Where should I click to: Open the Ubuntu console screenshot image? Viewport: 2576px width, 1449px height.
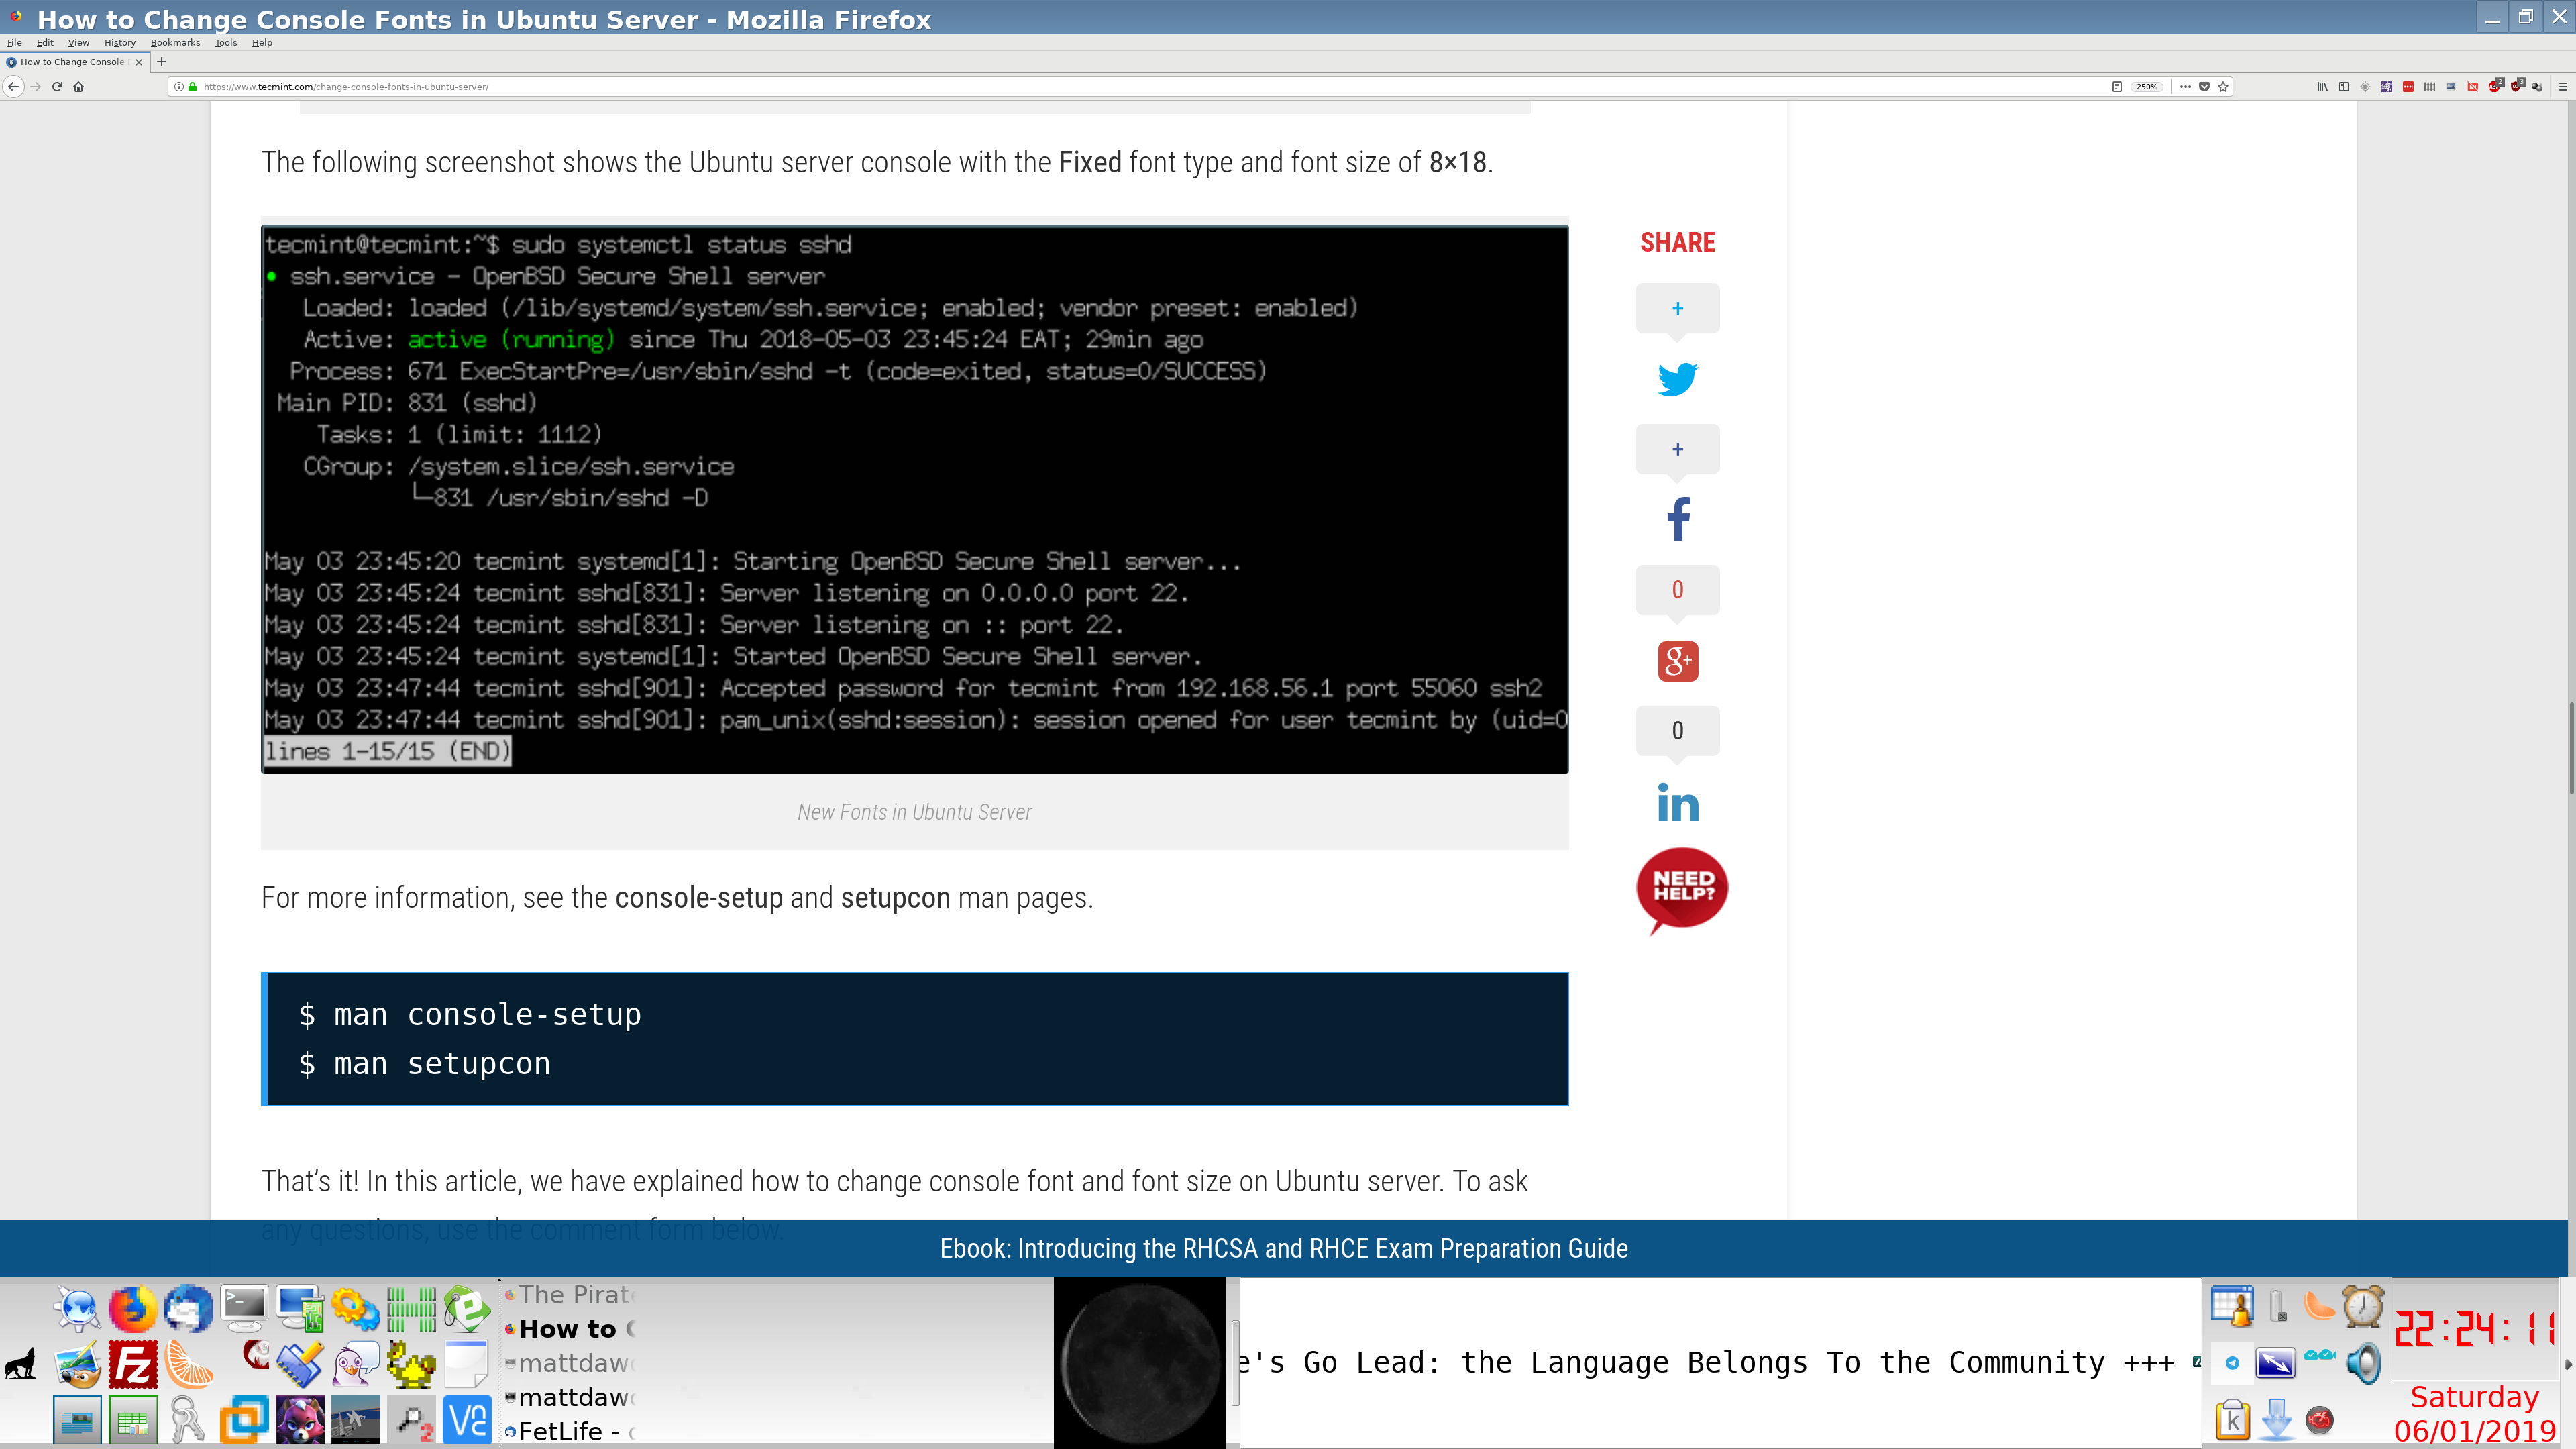click(914, 499)
